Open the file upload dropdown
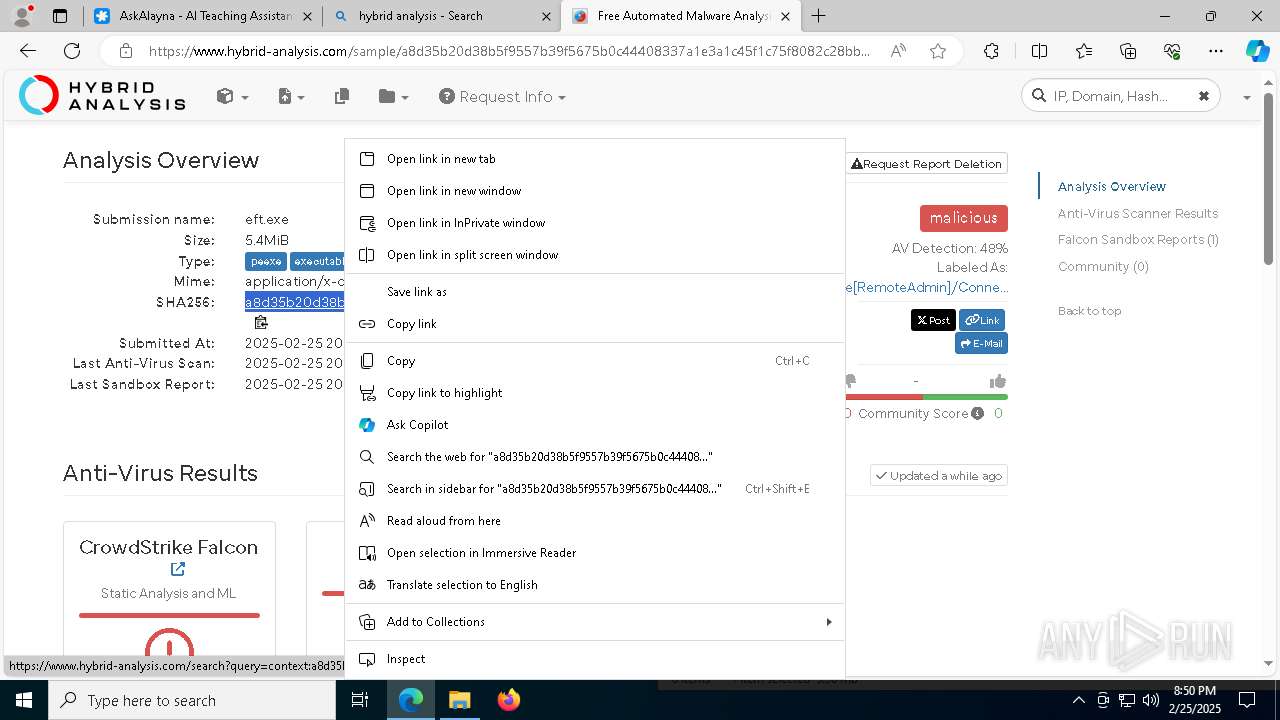Viewport: 1280px width, 720px height. coord(291,97)
